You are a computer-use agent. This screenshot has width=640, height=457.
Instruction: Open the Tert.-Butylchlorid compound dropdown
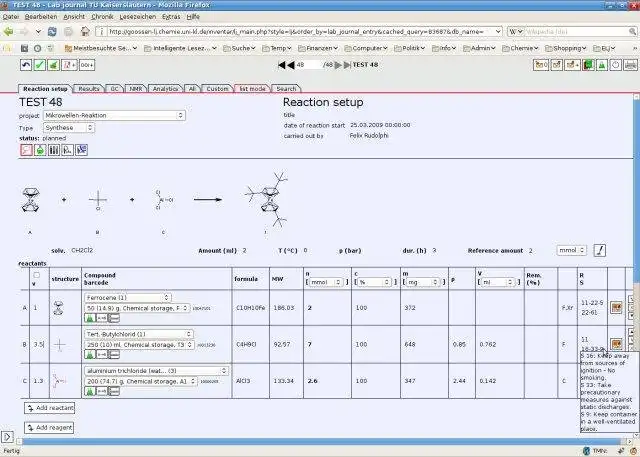pyautogui.click(x=139, y=334)
